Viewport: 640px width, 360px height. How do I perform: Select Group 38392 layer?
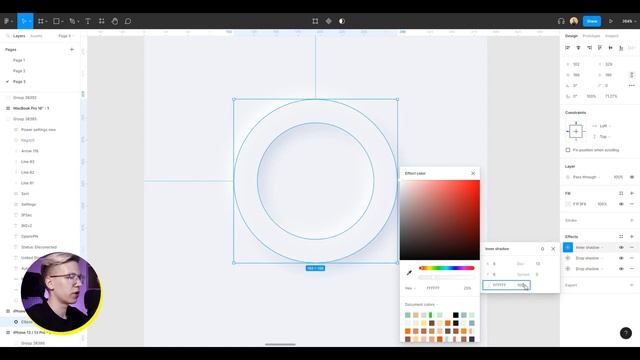[24, 98]
